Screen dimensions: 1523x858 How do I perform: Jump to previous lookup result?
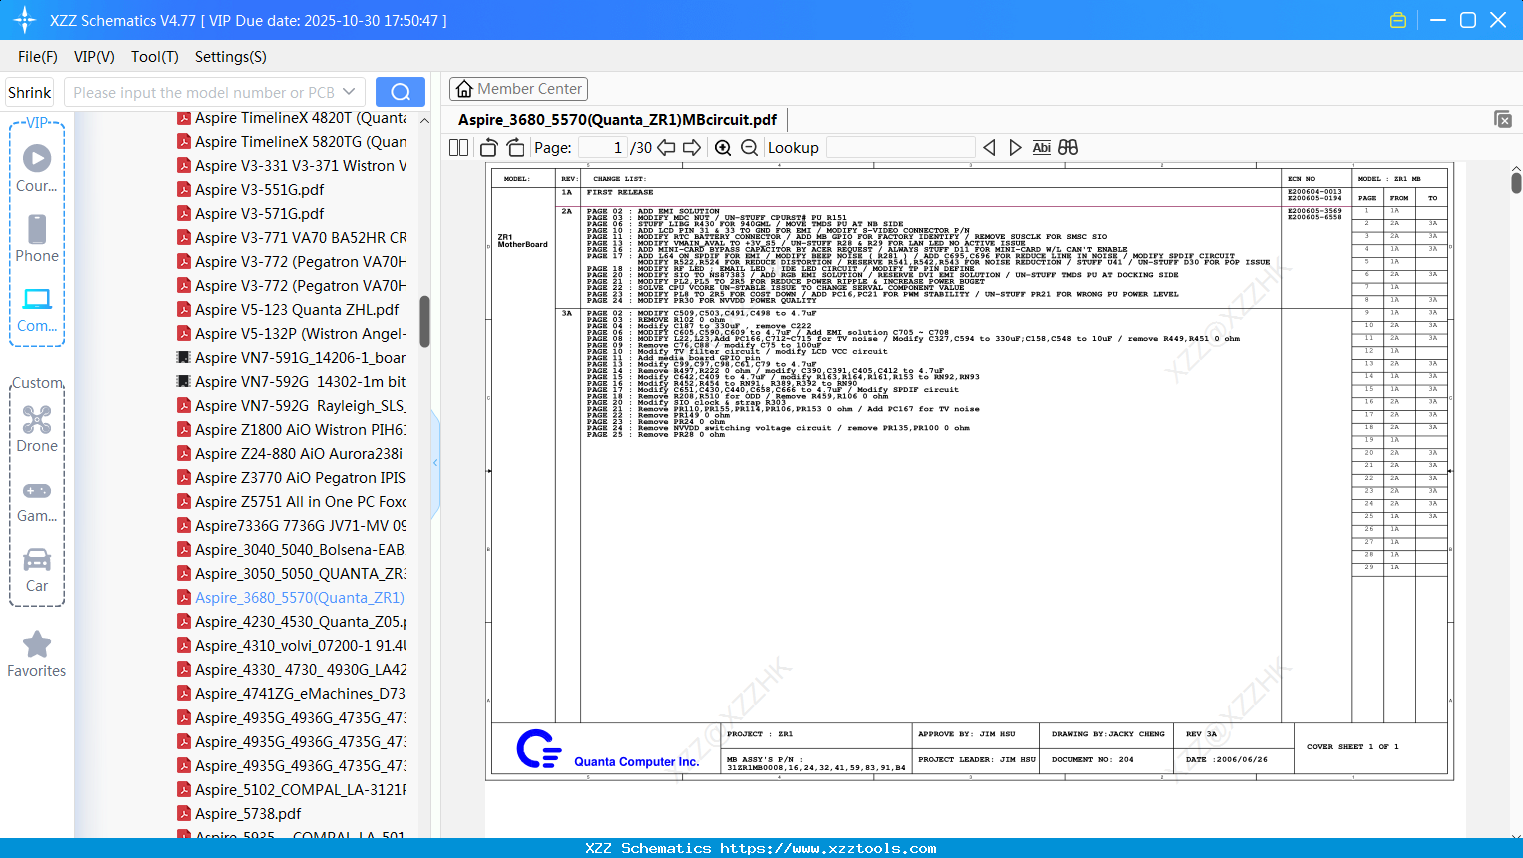989,148
